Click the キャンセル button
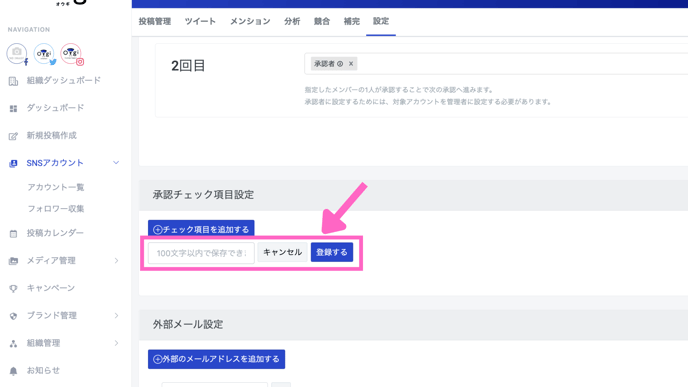Viewport: 688px width, 387px height. tap(282, 252)
